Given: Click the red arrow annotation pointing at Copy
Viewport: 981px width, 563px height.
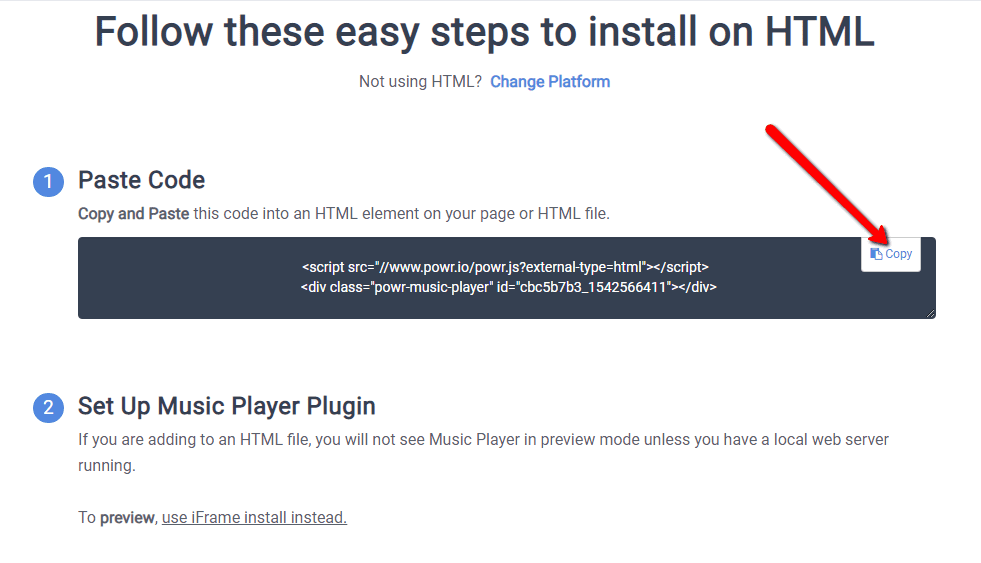Looking at the screenshot, I should click(826, 184).
